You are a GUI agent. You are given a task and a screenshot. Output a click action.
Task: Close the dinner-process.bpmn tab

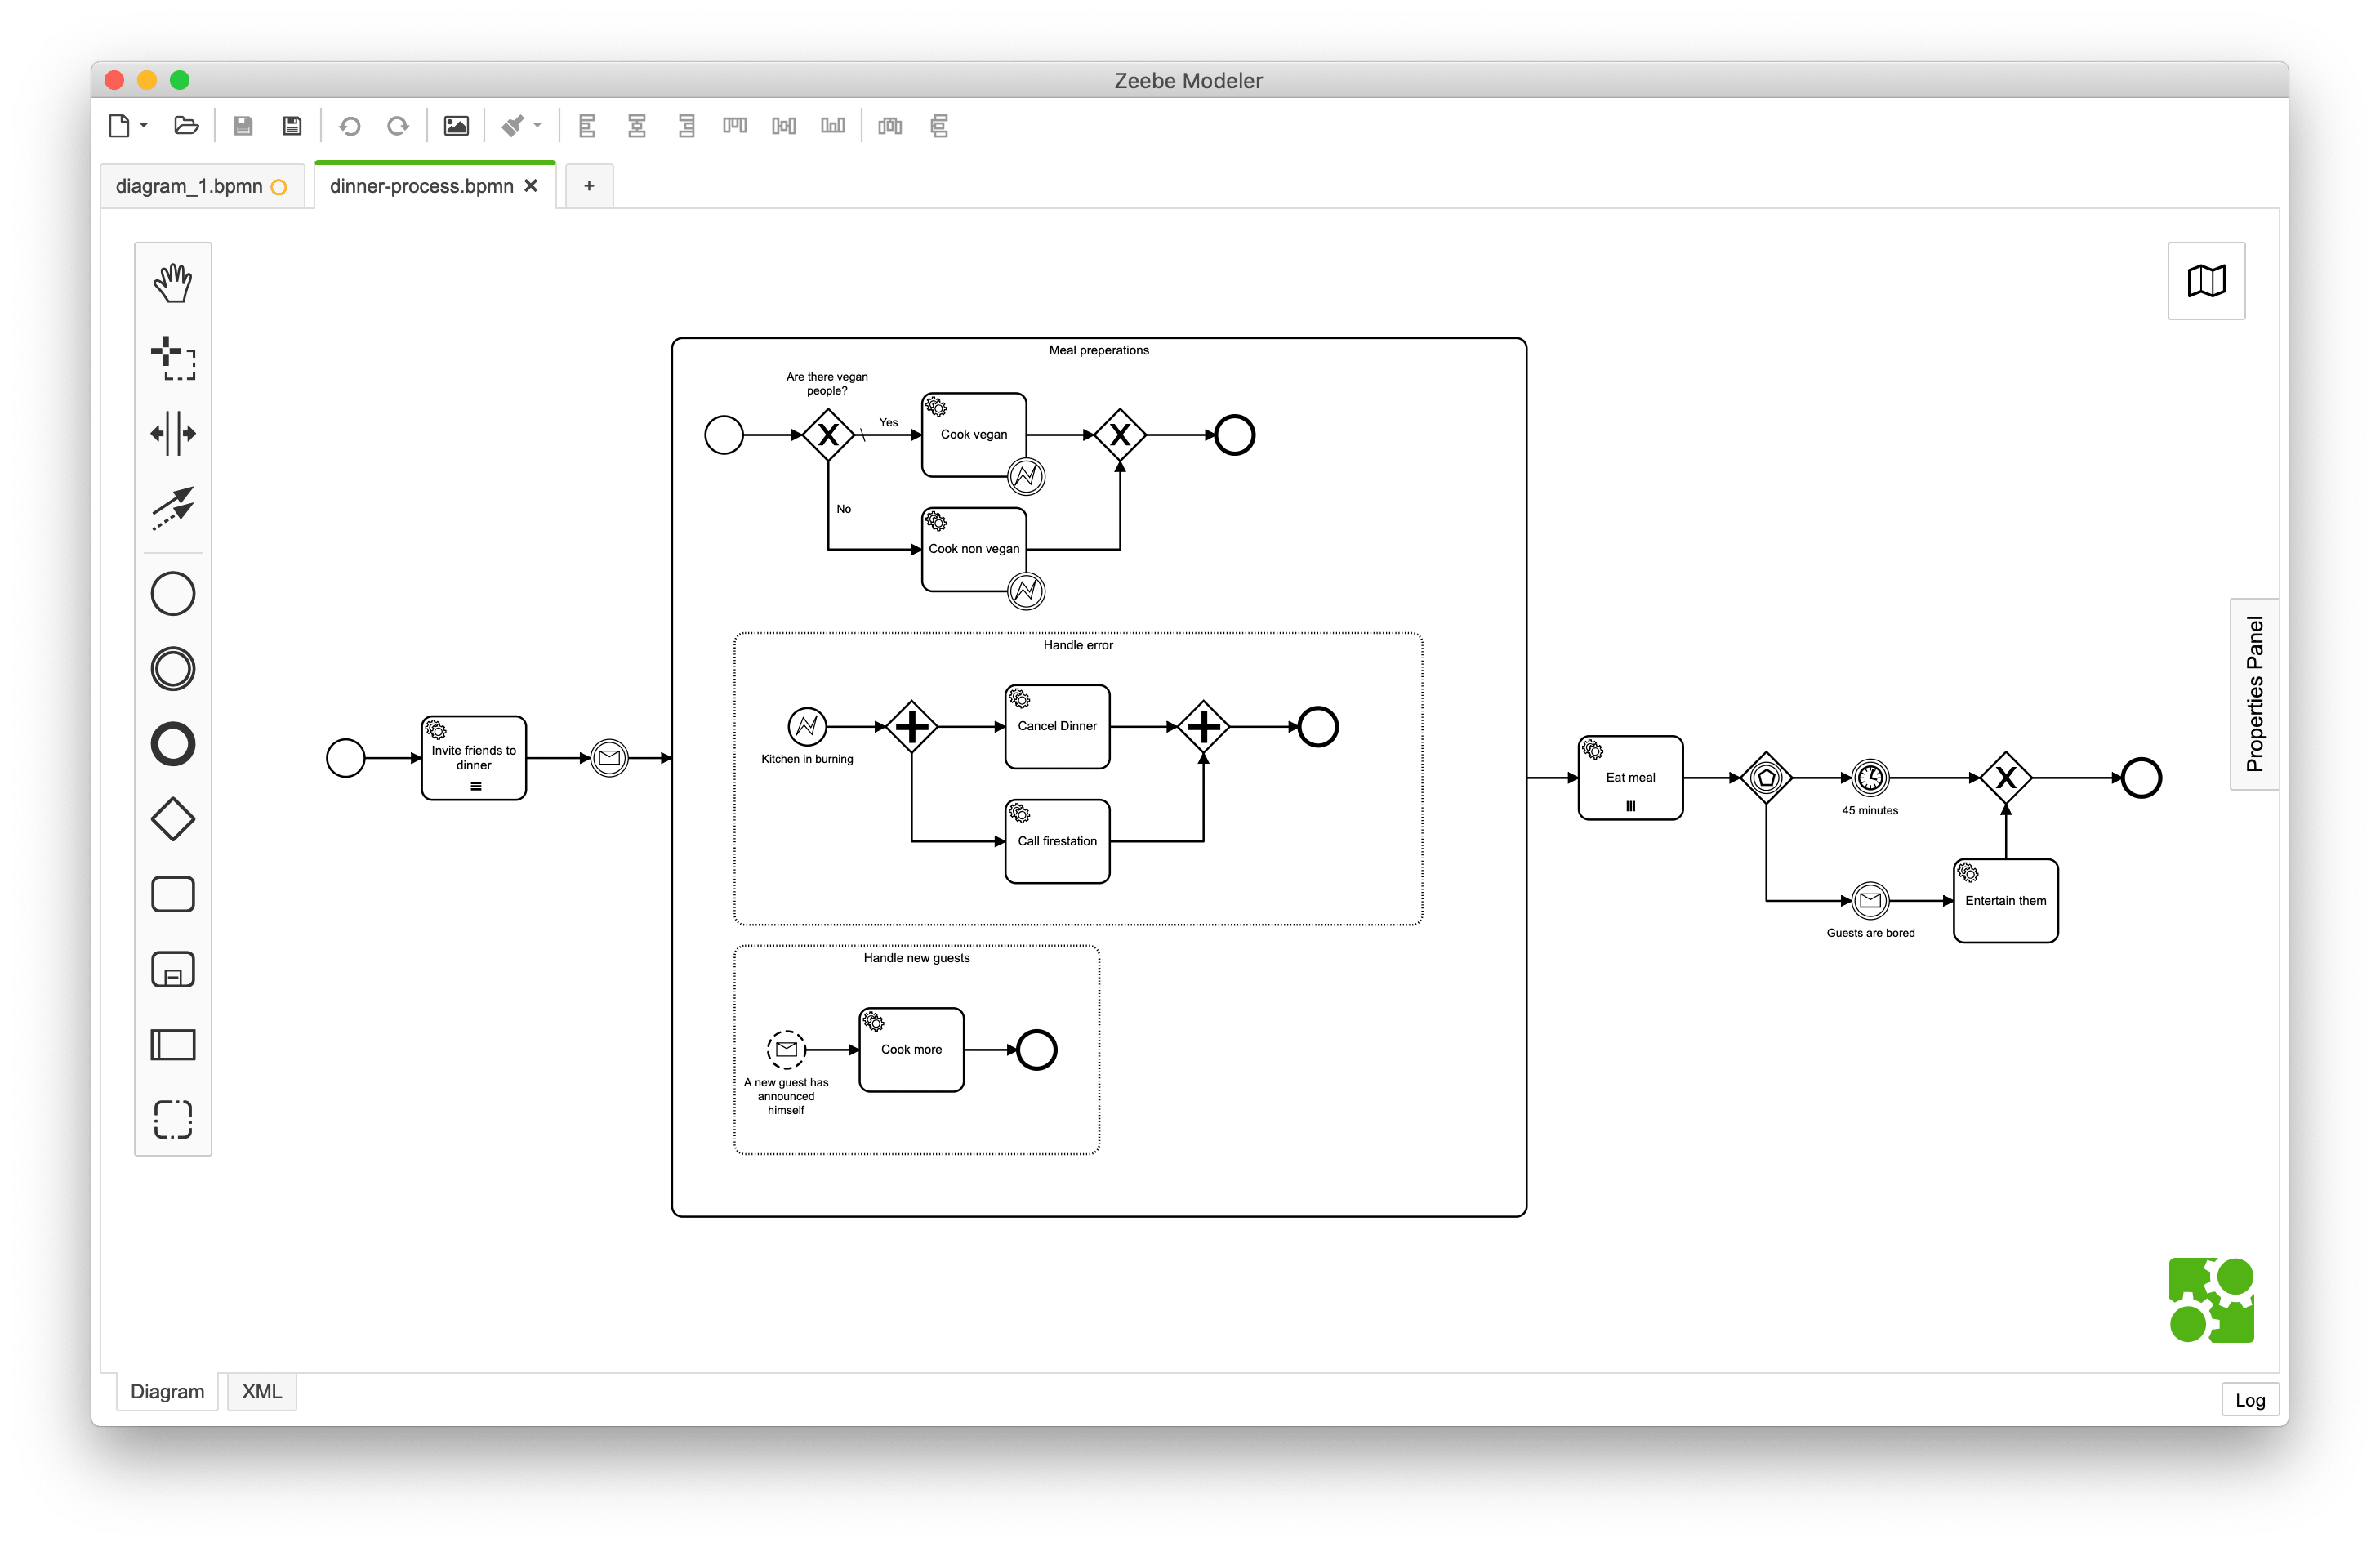(x=531, y=186)
